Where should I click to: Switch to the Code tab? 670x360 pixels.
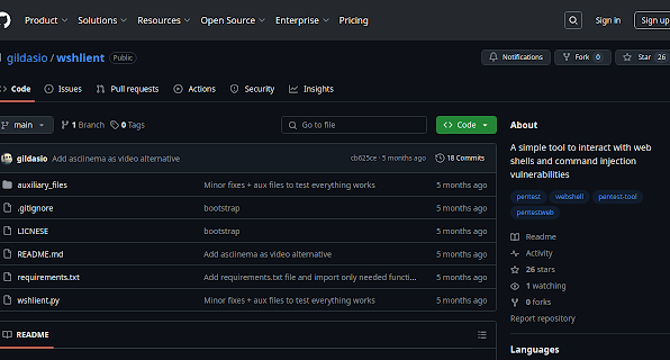[x=16, y=89]
